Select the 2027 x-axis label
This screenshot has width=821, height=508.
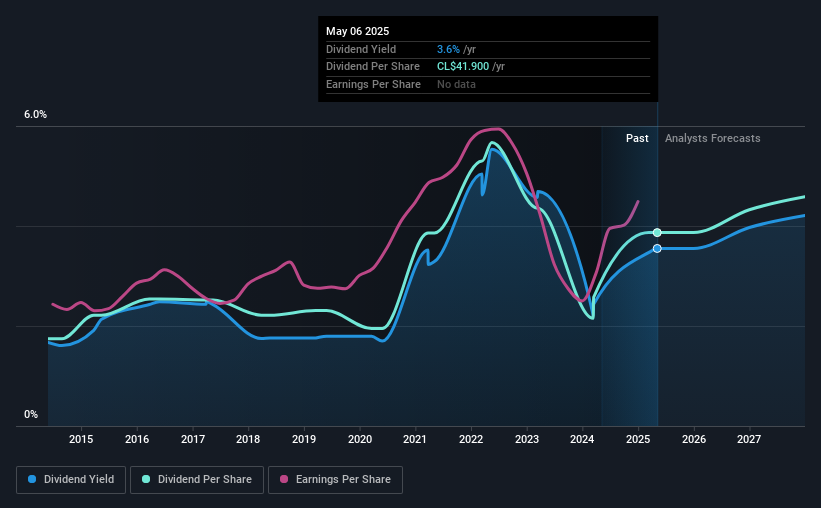click(749, 439)
